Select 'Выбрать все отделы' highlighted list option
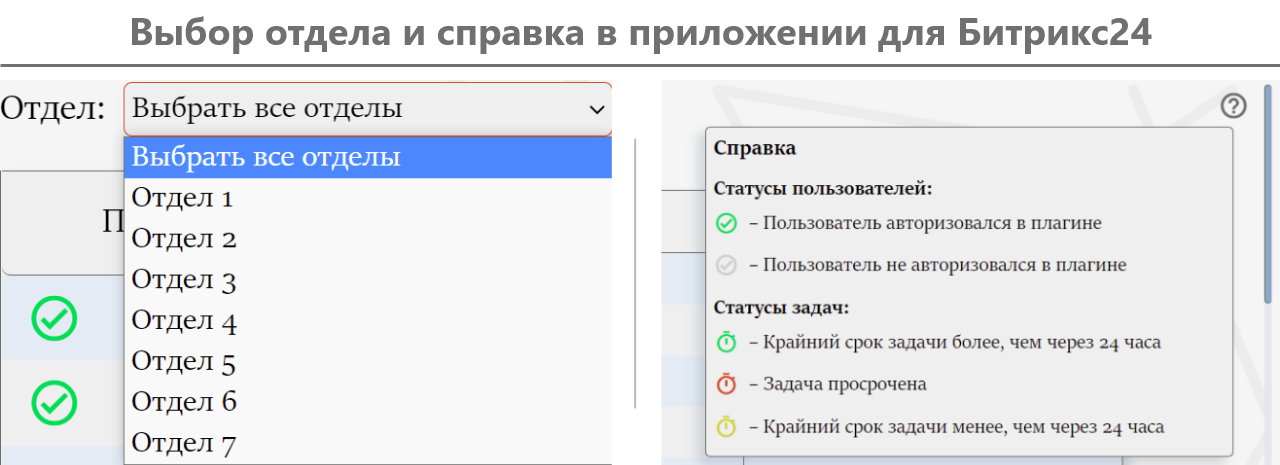This screenshot has width=1280, height=465. [368, 157]
